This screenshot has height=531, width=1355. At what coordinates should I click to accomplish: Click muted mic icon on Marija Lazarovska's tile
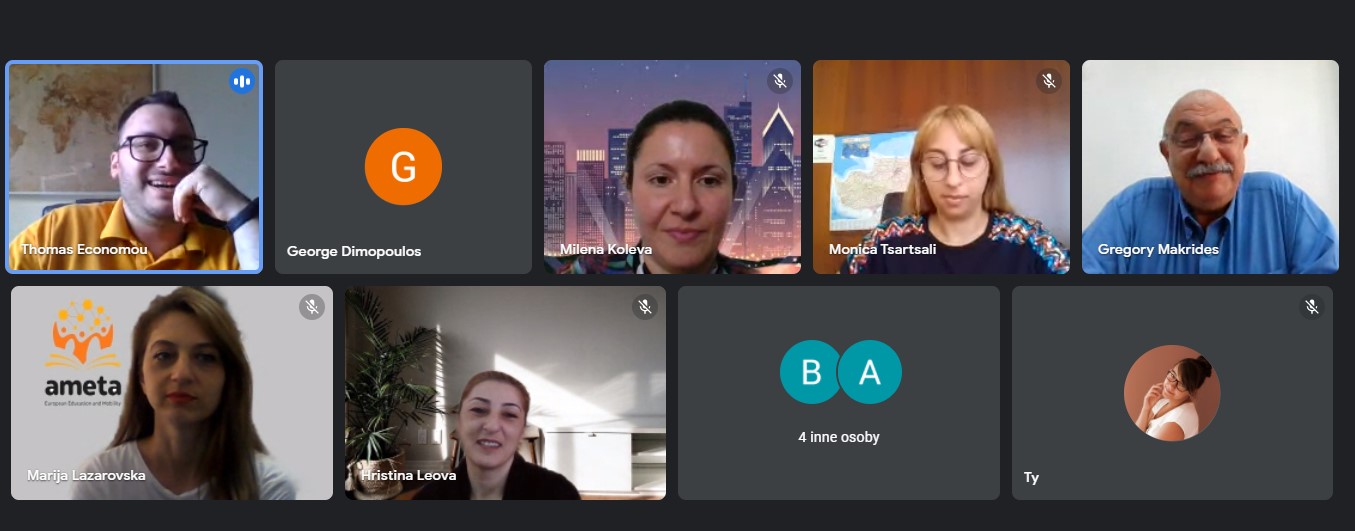click(x=312, y=307)
